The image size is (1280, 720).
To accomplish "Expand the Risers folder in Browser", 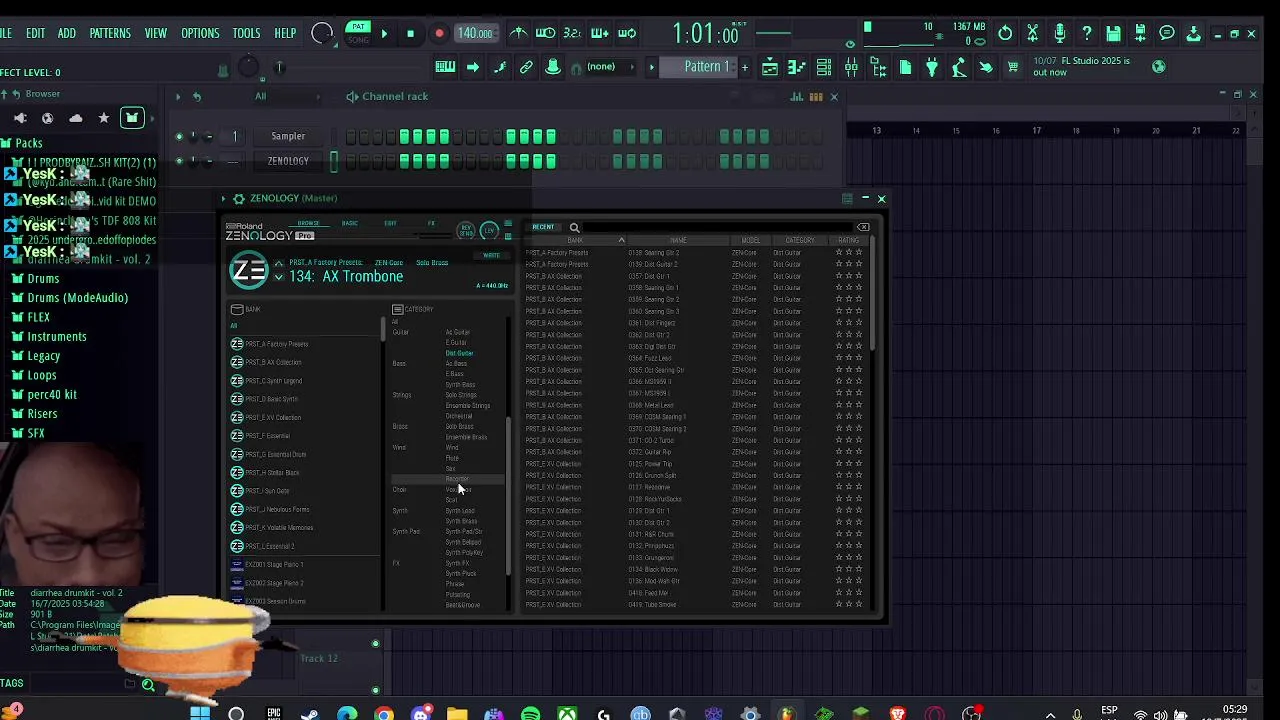I will pyautogui.click(x=42, y=414).
